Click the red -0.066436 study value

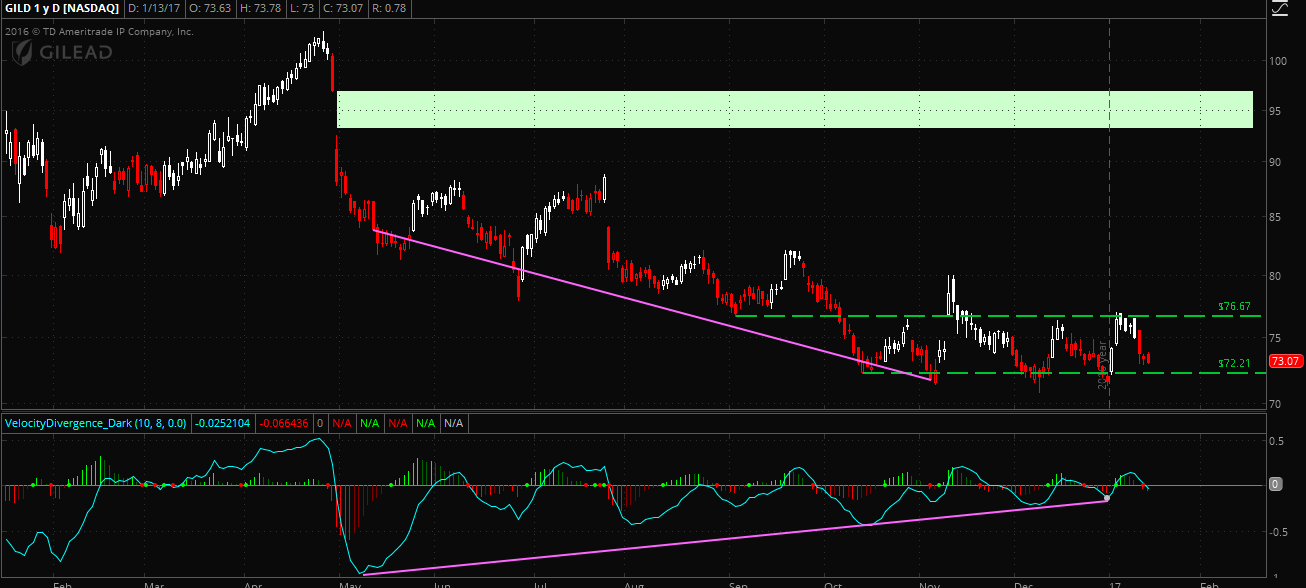(x=285, y=424)
